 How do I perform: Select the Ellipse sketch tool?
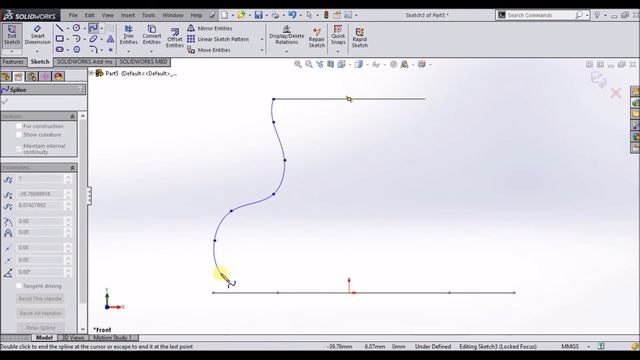tap(93, 39)
